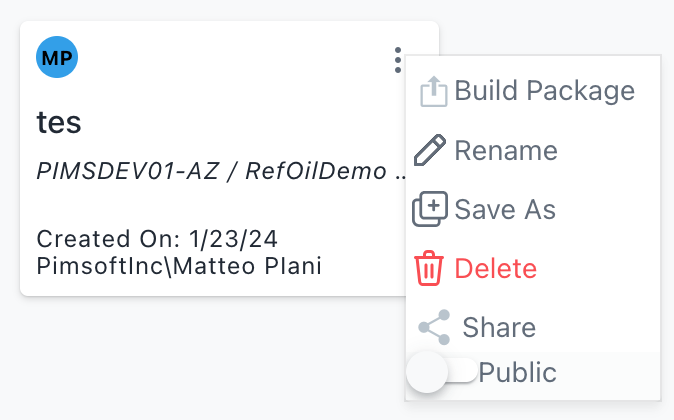Click the Save As duplicate icon
This screenshot has width=674, height=420.
click(x=430, y=210)
